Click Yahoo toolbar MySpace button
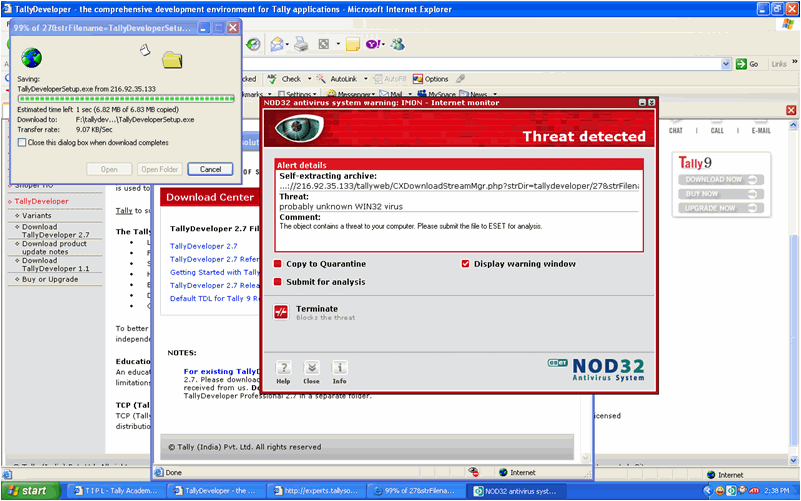Image resolution: width=801 pixels, height=501 pixels. 437,94
